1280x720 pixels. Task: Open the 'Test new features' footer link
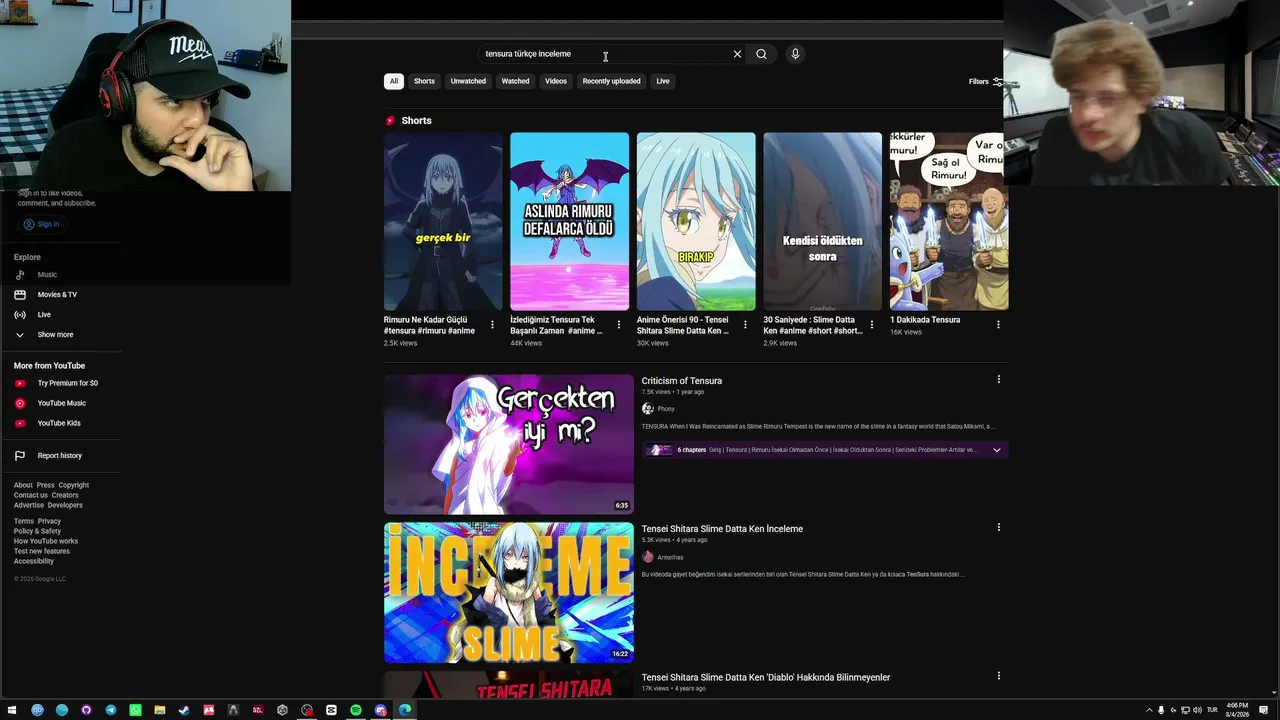42,551
